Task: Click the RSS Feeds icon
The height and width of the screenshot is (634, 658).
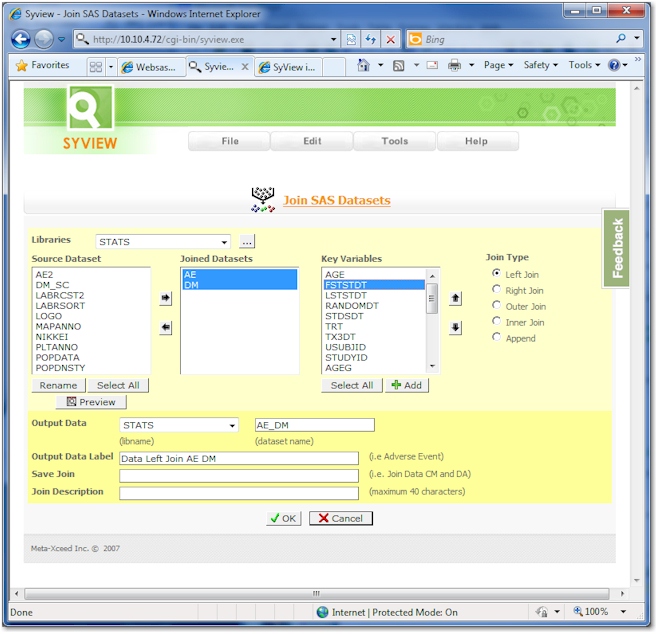Action: [x=399, y=65]
